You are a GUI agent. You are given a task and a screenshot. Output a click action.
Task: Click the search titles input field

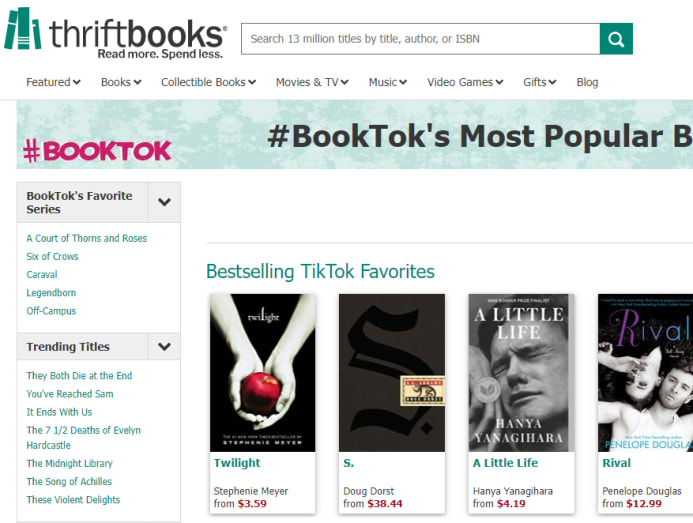(x=420, y=39)
